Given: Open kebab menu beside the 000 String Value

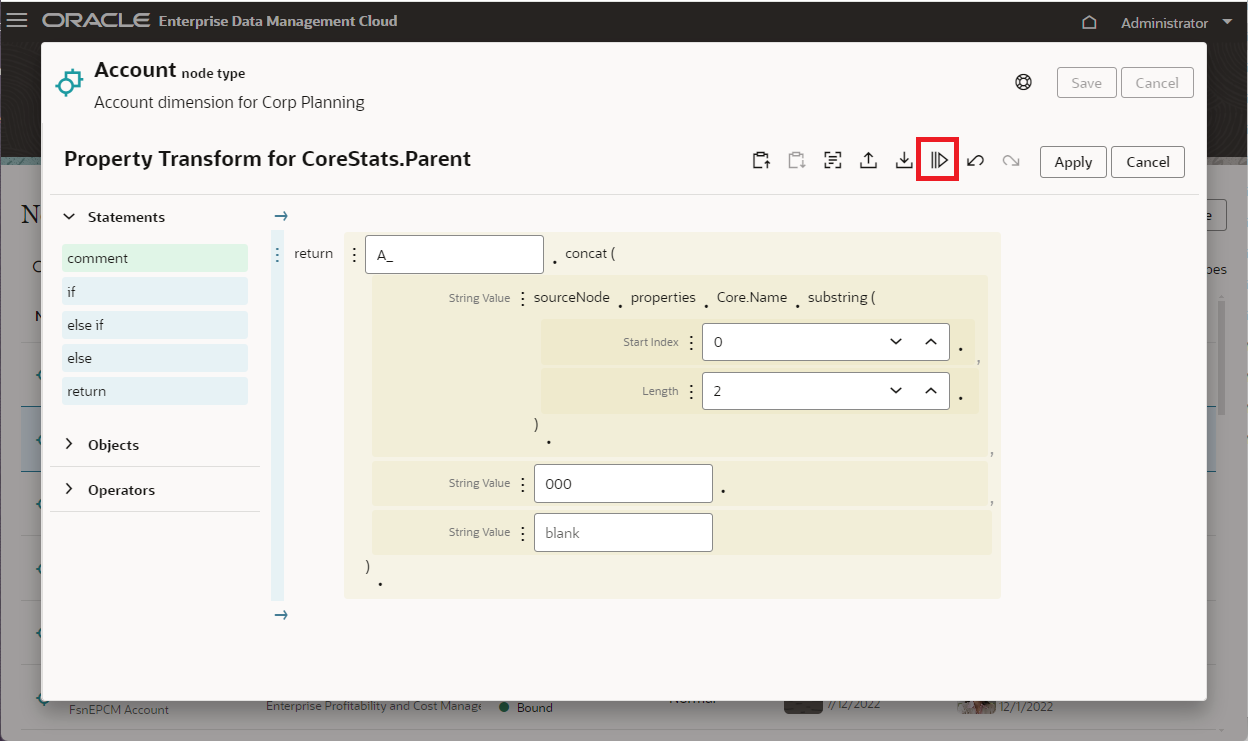Looking at the screenshot, I should coord(522,483).
